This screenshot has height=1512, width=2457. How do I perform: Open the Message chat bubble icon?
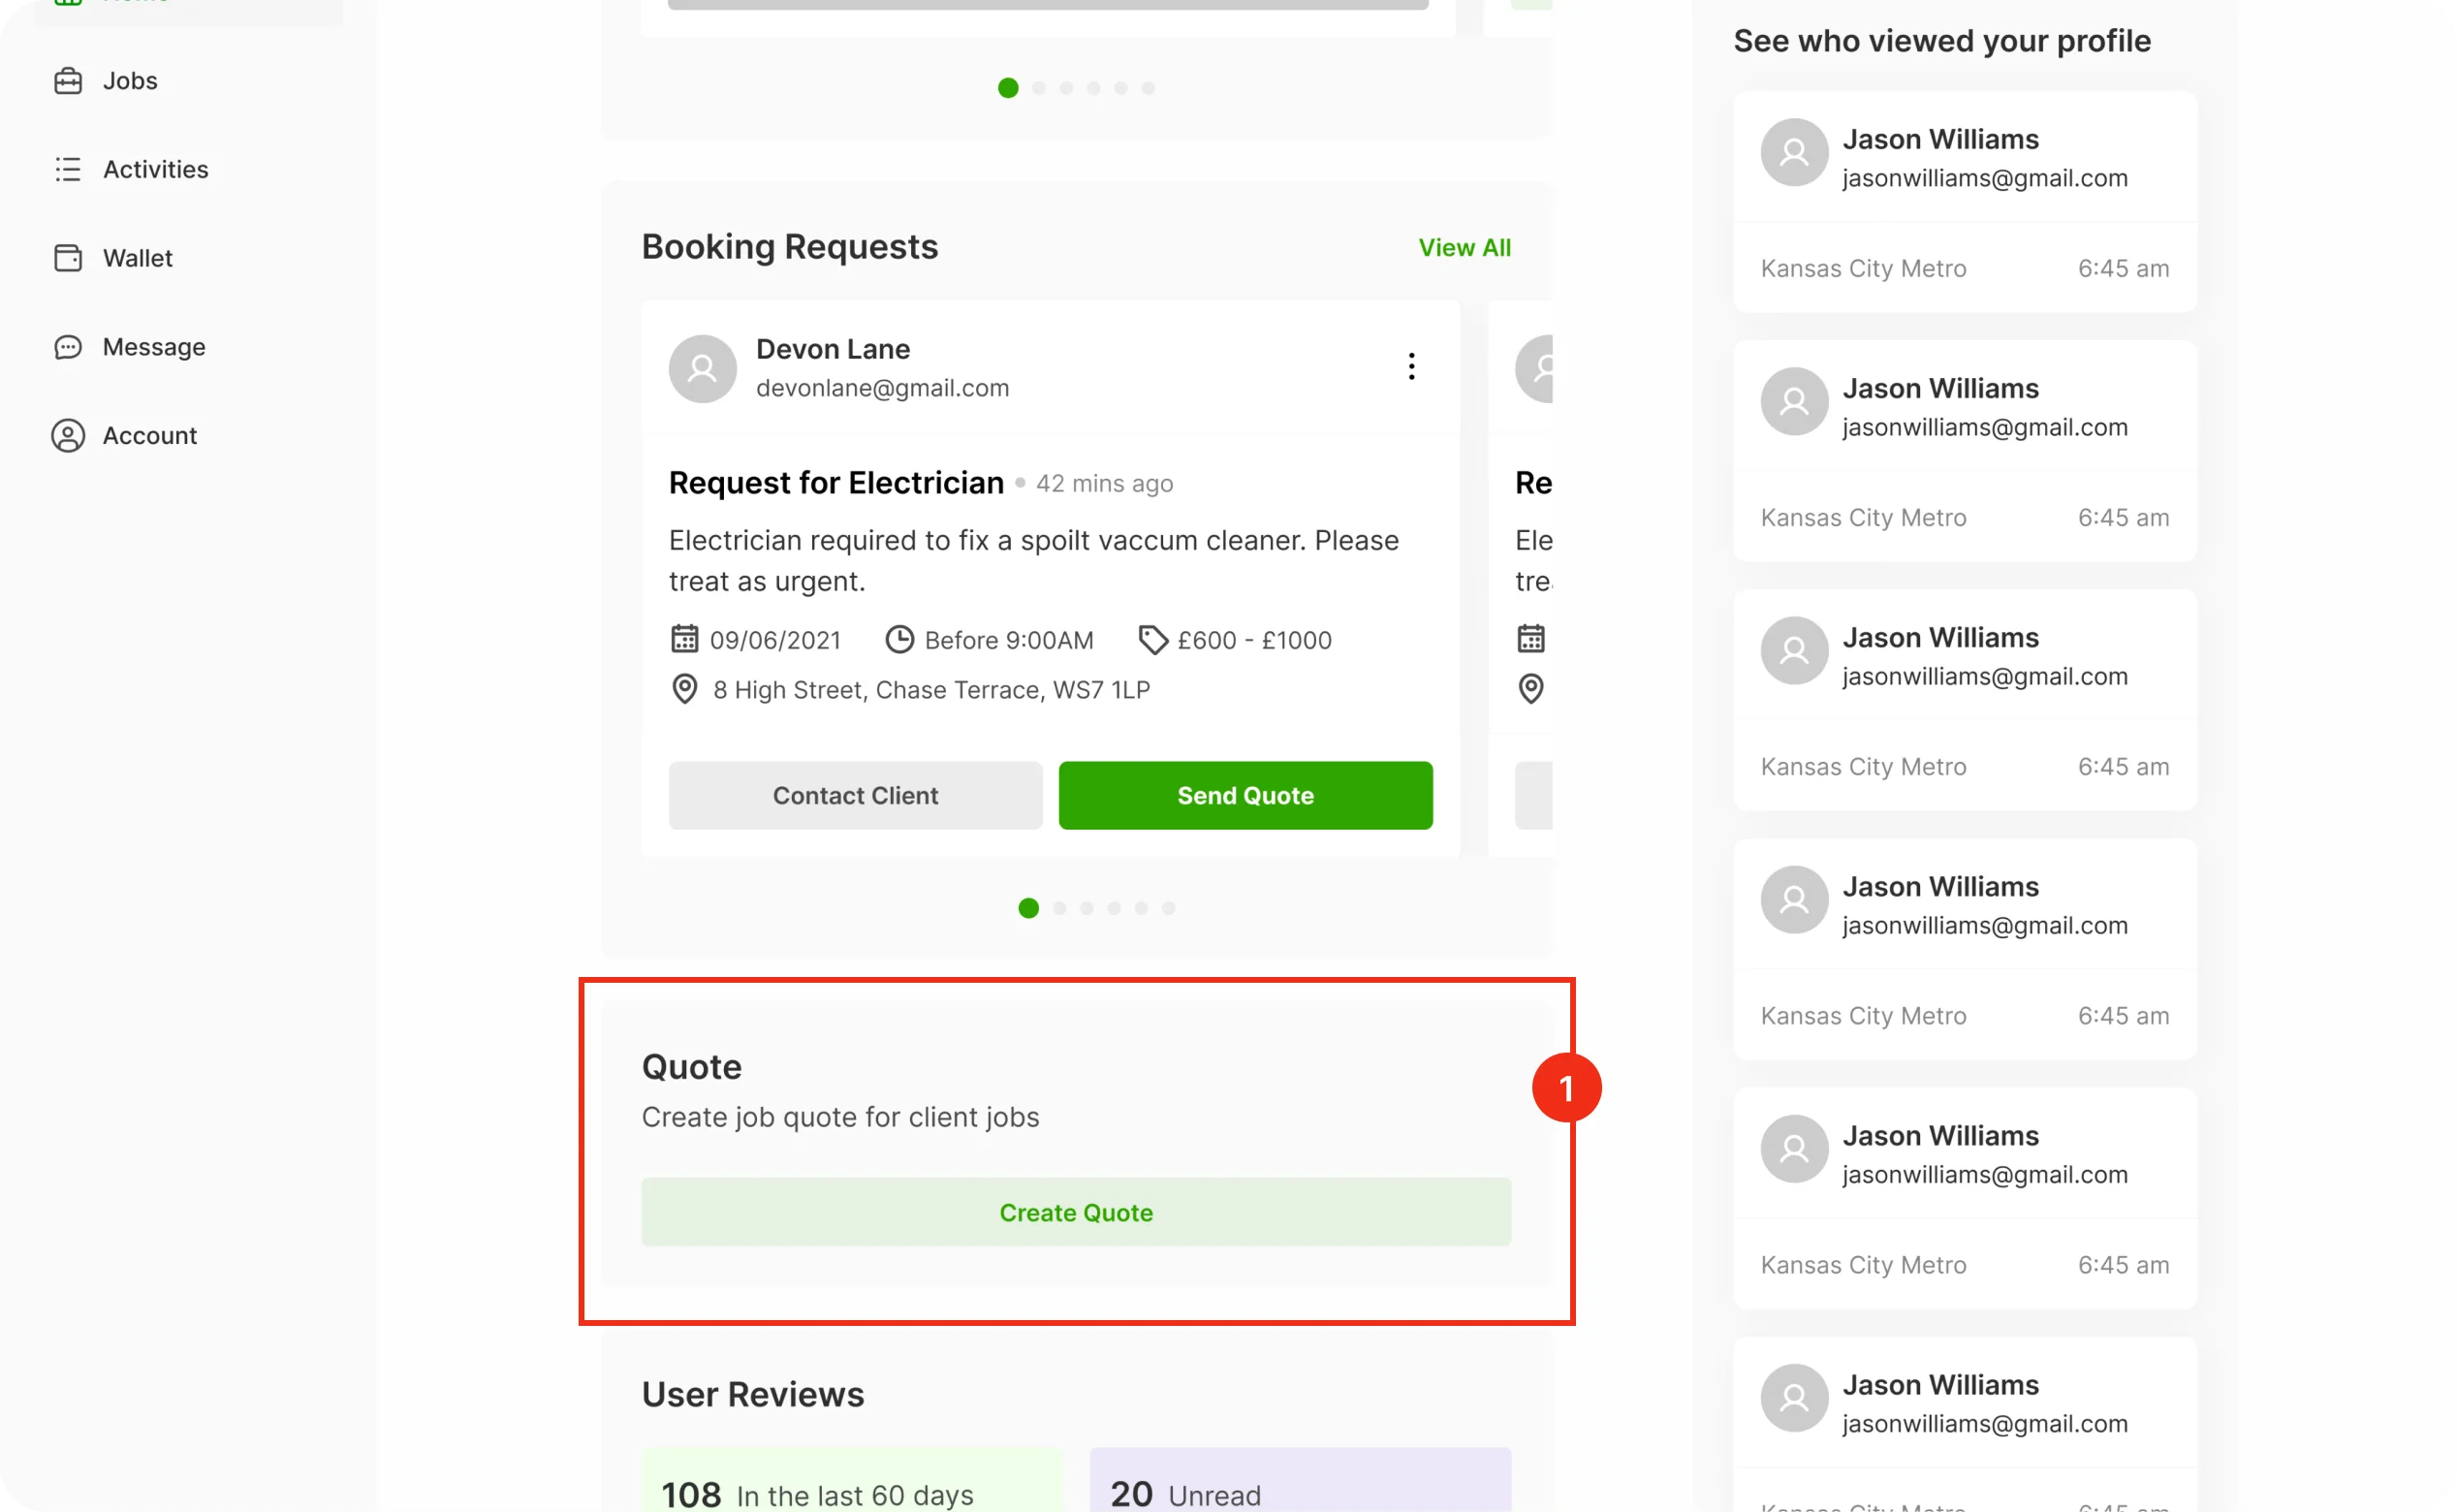(68, 347)
